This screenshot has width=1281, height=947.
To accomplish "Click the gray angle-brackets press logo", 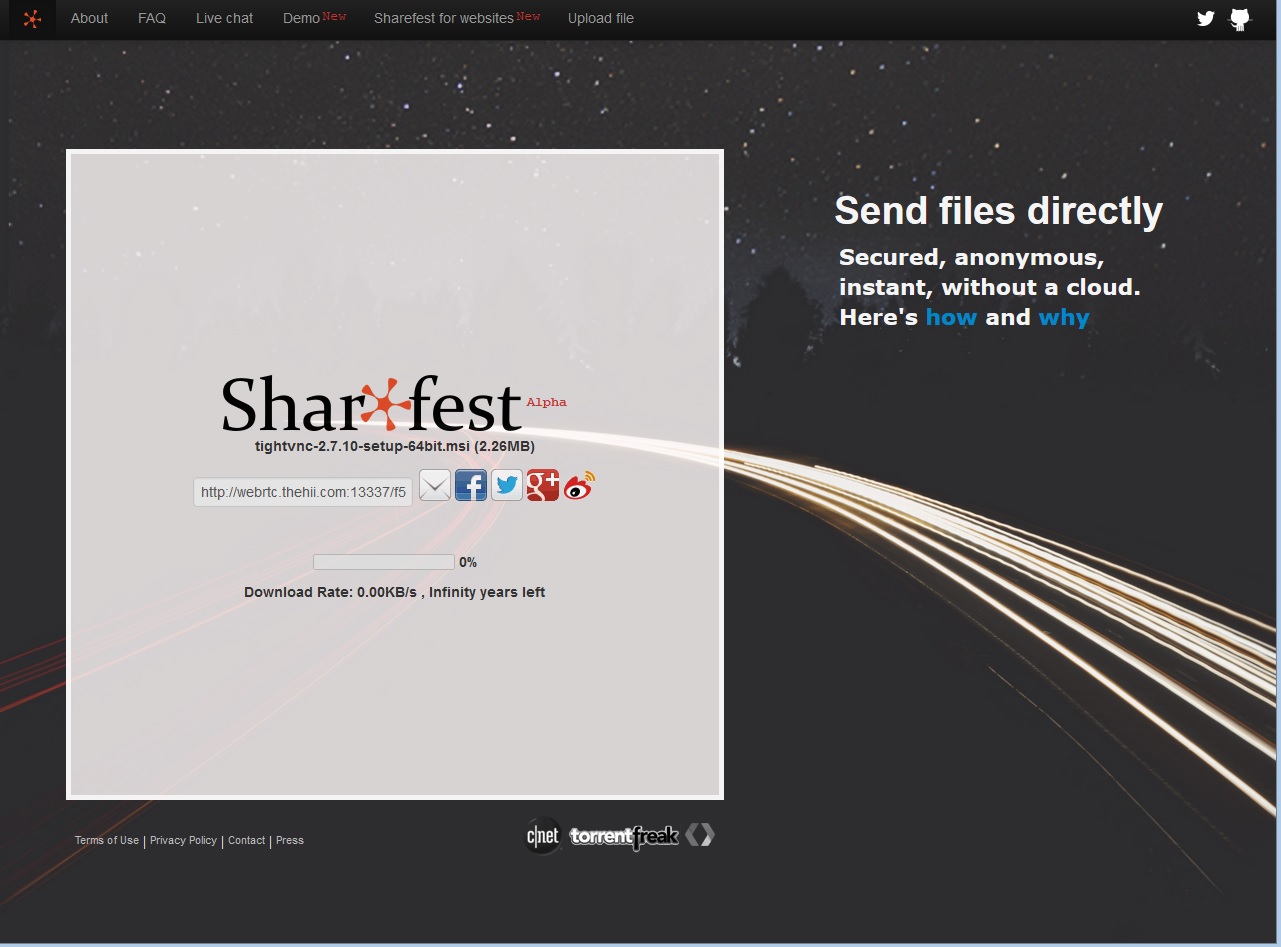I will tap(700, 835).
